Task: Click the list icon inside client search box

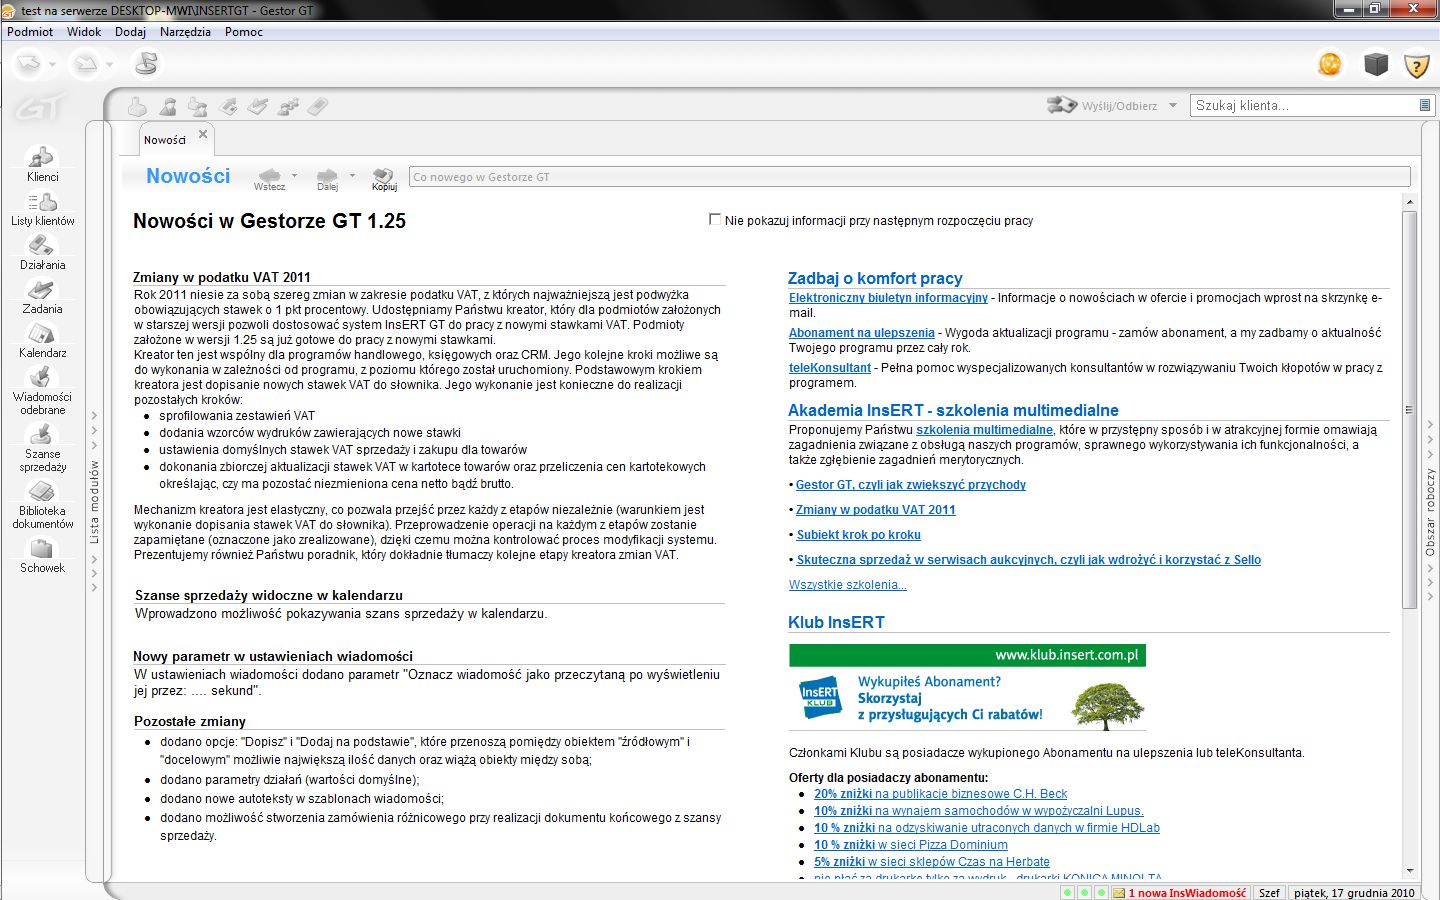Action: click(1425, 105)
